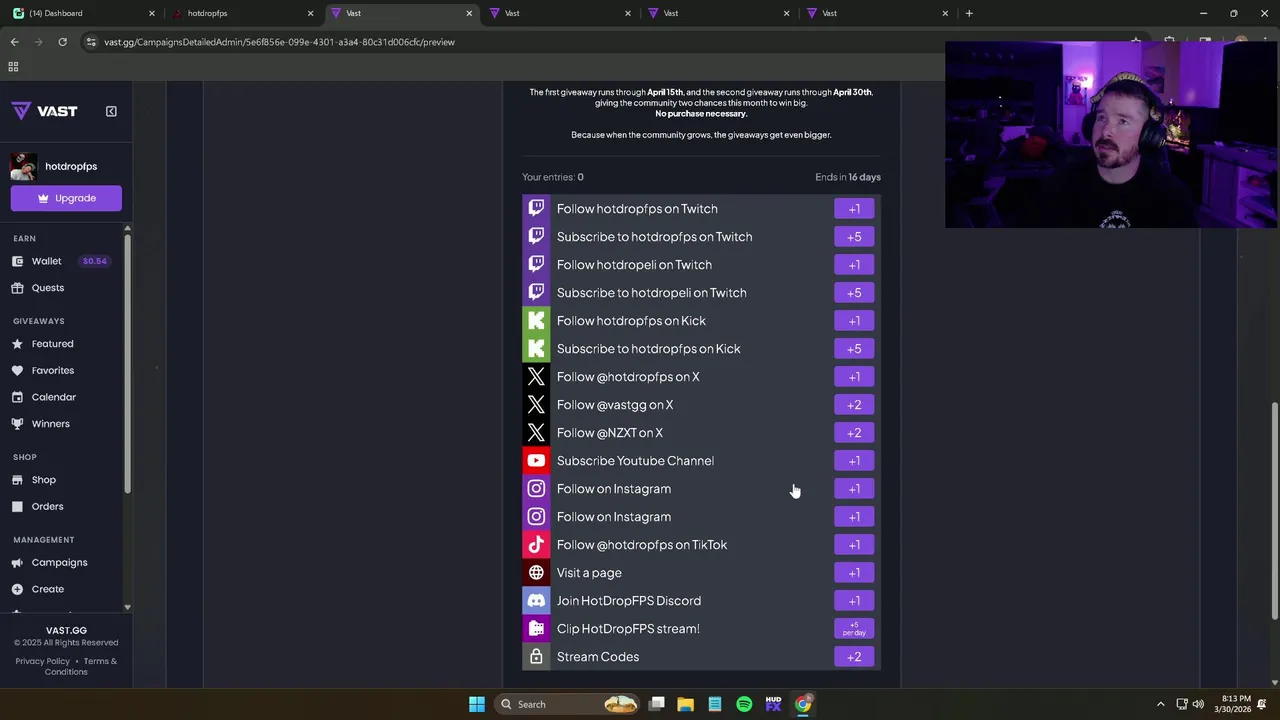Open the Wallet page from the sidebar
1280x720 pixels.
(x=46, y=261)
